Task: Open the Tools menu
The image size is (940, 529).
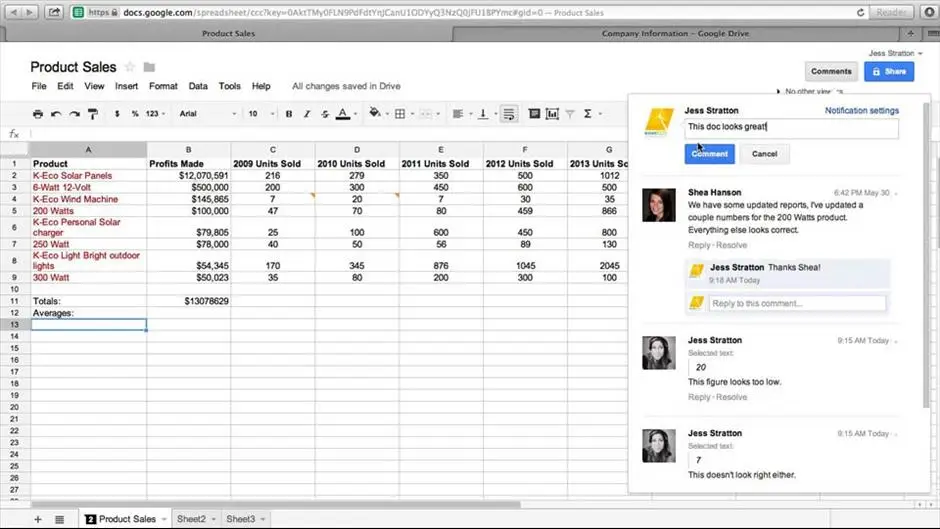Action: (230, 86)
